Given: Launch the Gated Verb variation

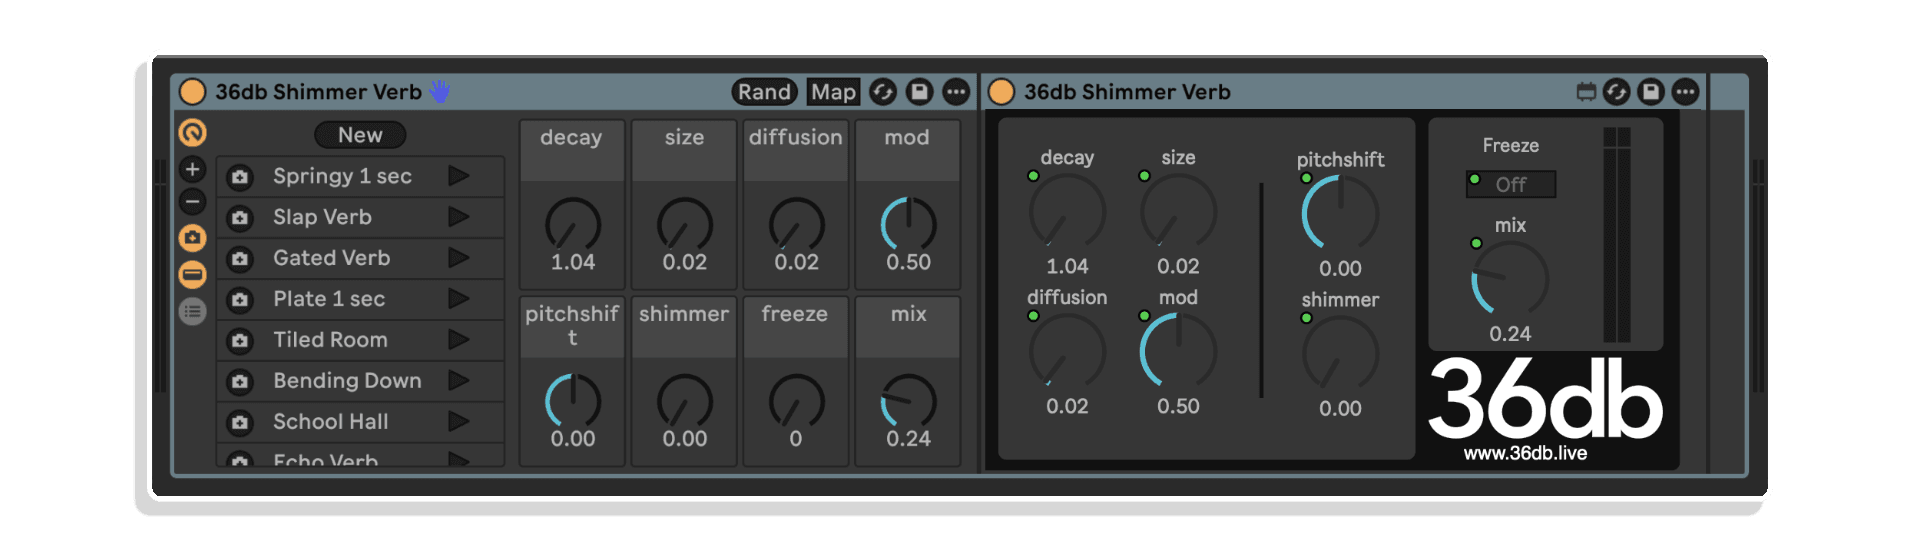Looking at the screenshot, I should [x=459, y=258].
